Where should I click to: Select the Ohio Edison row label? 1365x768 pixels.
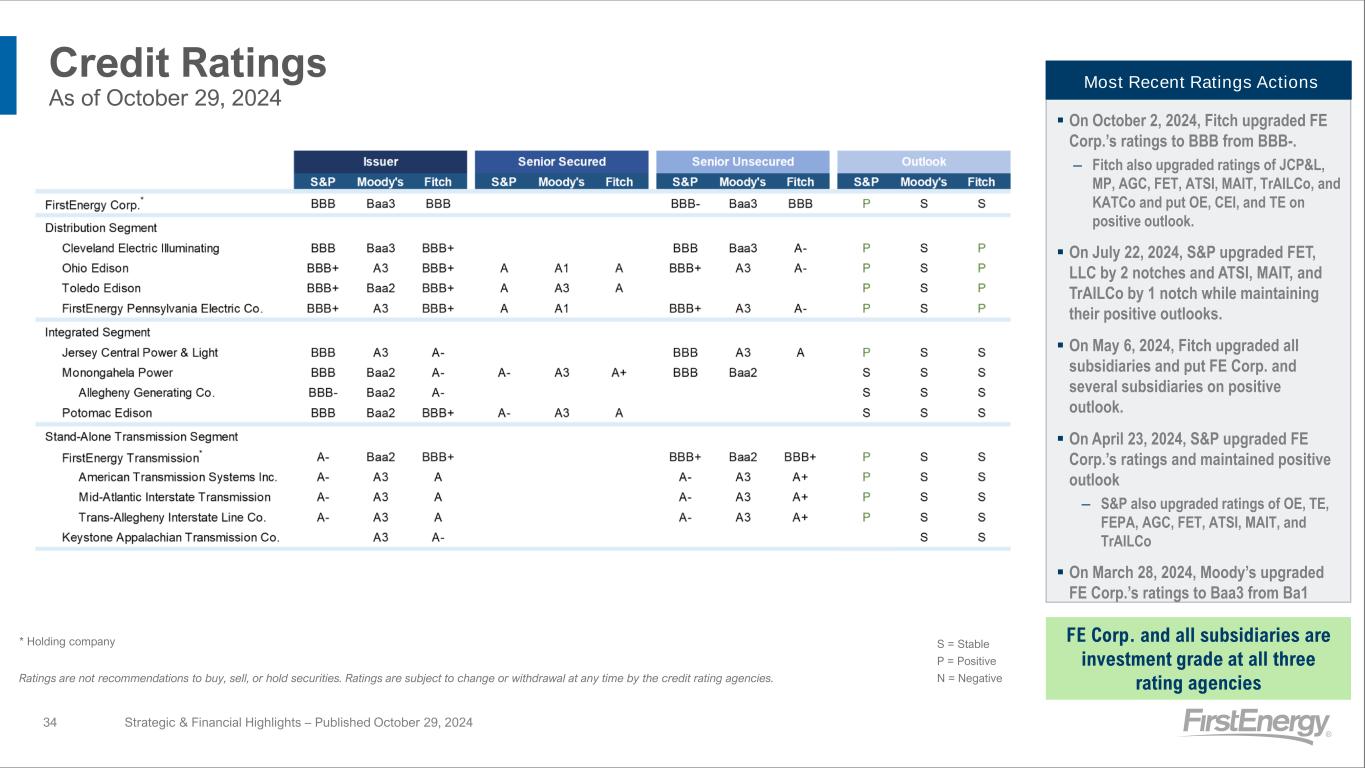pyautogui.click(x=95, y=268)
